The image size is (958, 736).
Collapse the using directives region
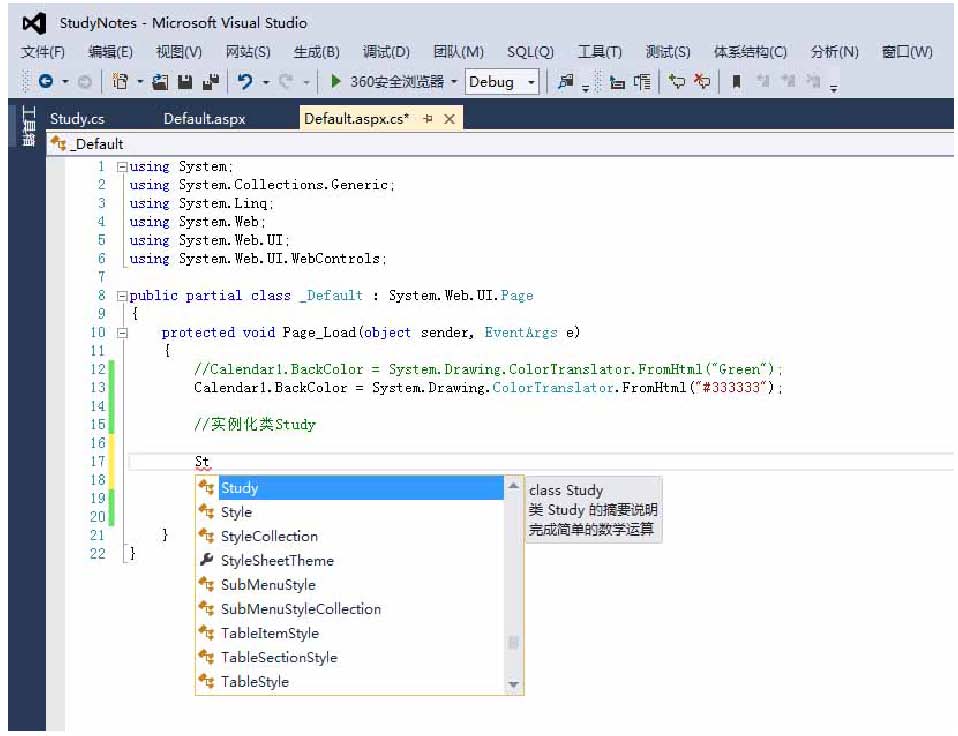(x=122, y=167)
